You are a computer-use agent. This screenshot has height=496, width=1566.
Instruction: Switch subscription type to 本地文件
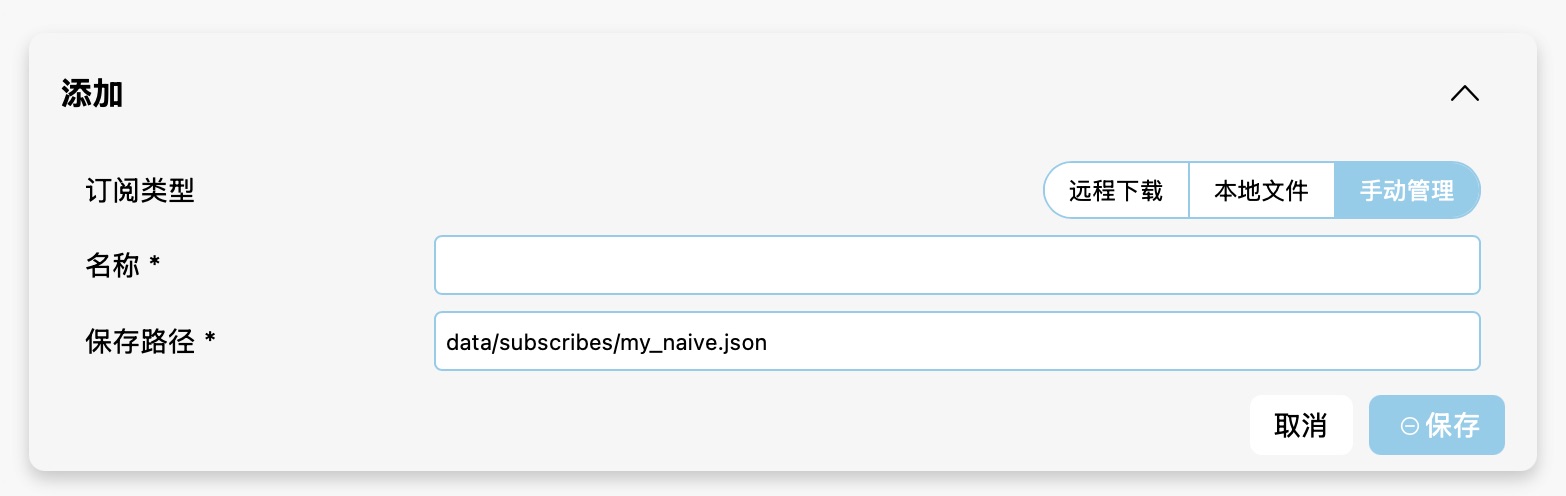pos(1261,190)
